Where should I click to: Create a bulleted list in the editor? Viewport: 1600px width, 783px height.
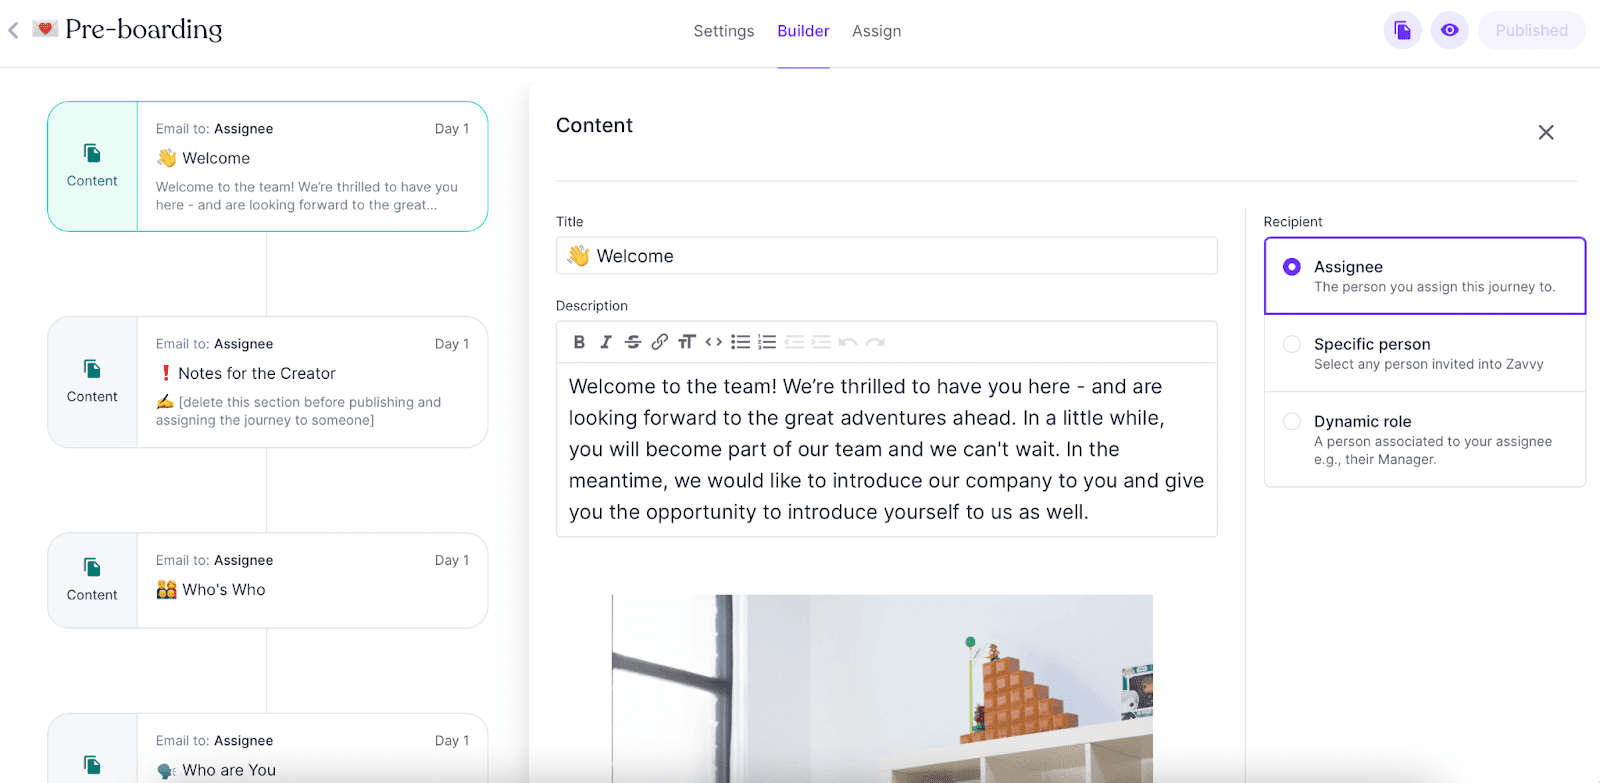pyautogui.click(x=740, y=341)
